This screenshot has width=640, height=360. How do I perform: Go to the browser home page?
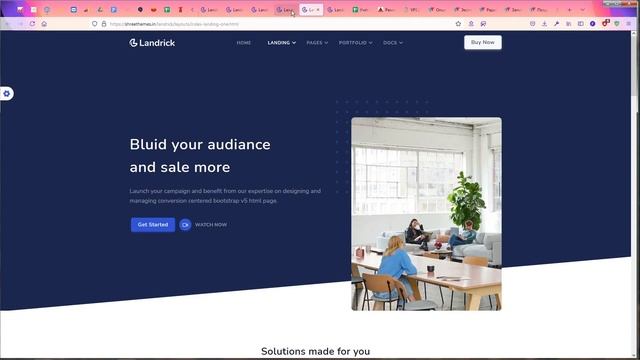[44, 24]
